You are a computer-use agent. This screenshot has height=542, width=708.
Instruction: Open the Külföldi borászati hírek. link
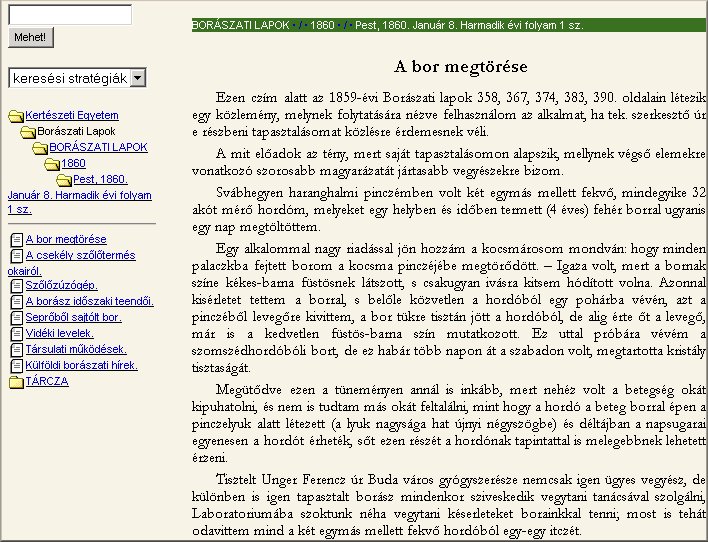coord(82,365)
